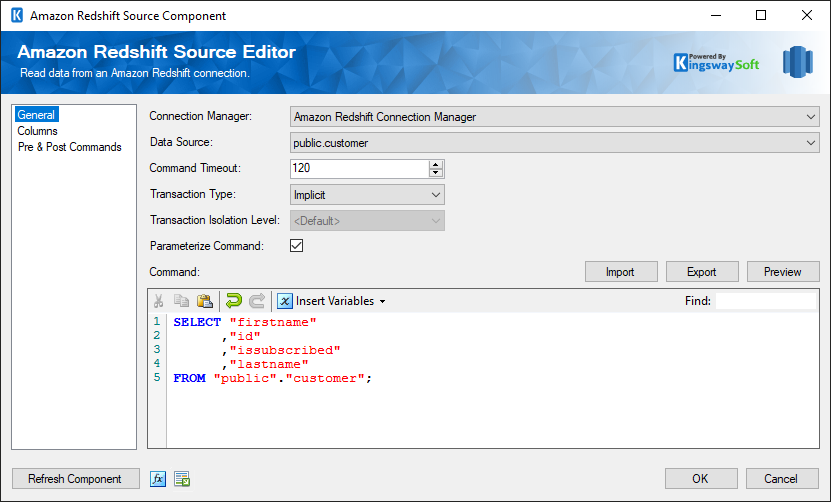
Task: Click the FROM keyword on line 5
Action: click(189, 378)
